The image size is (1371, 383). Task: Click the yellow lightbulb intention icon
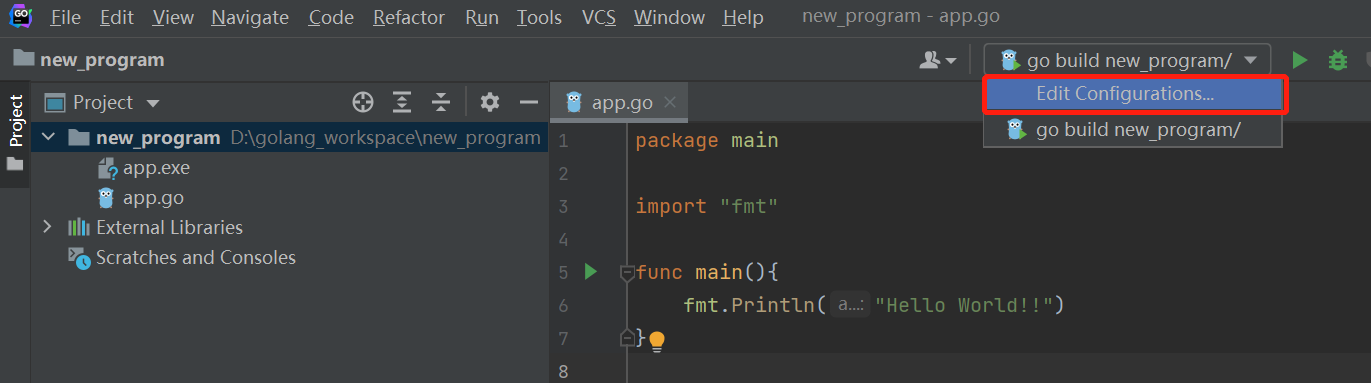(x=656, y=342)
